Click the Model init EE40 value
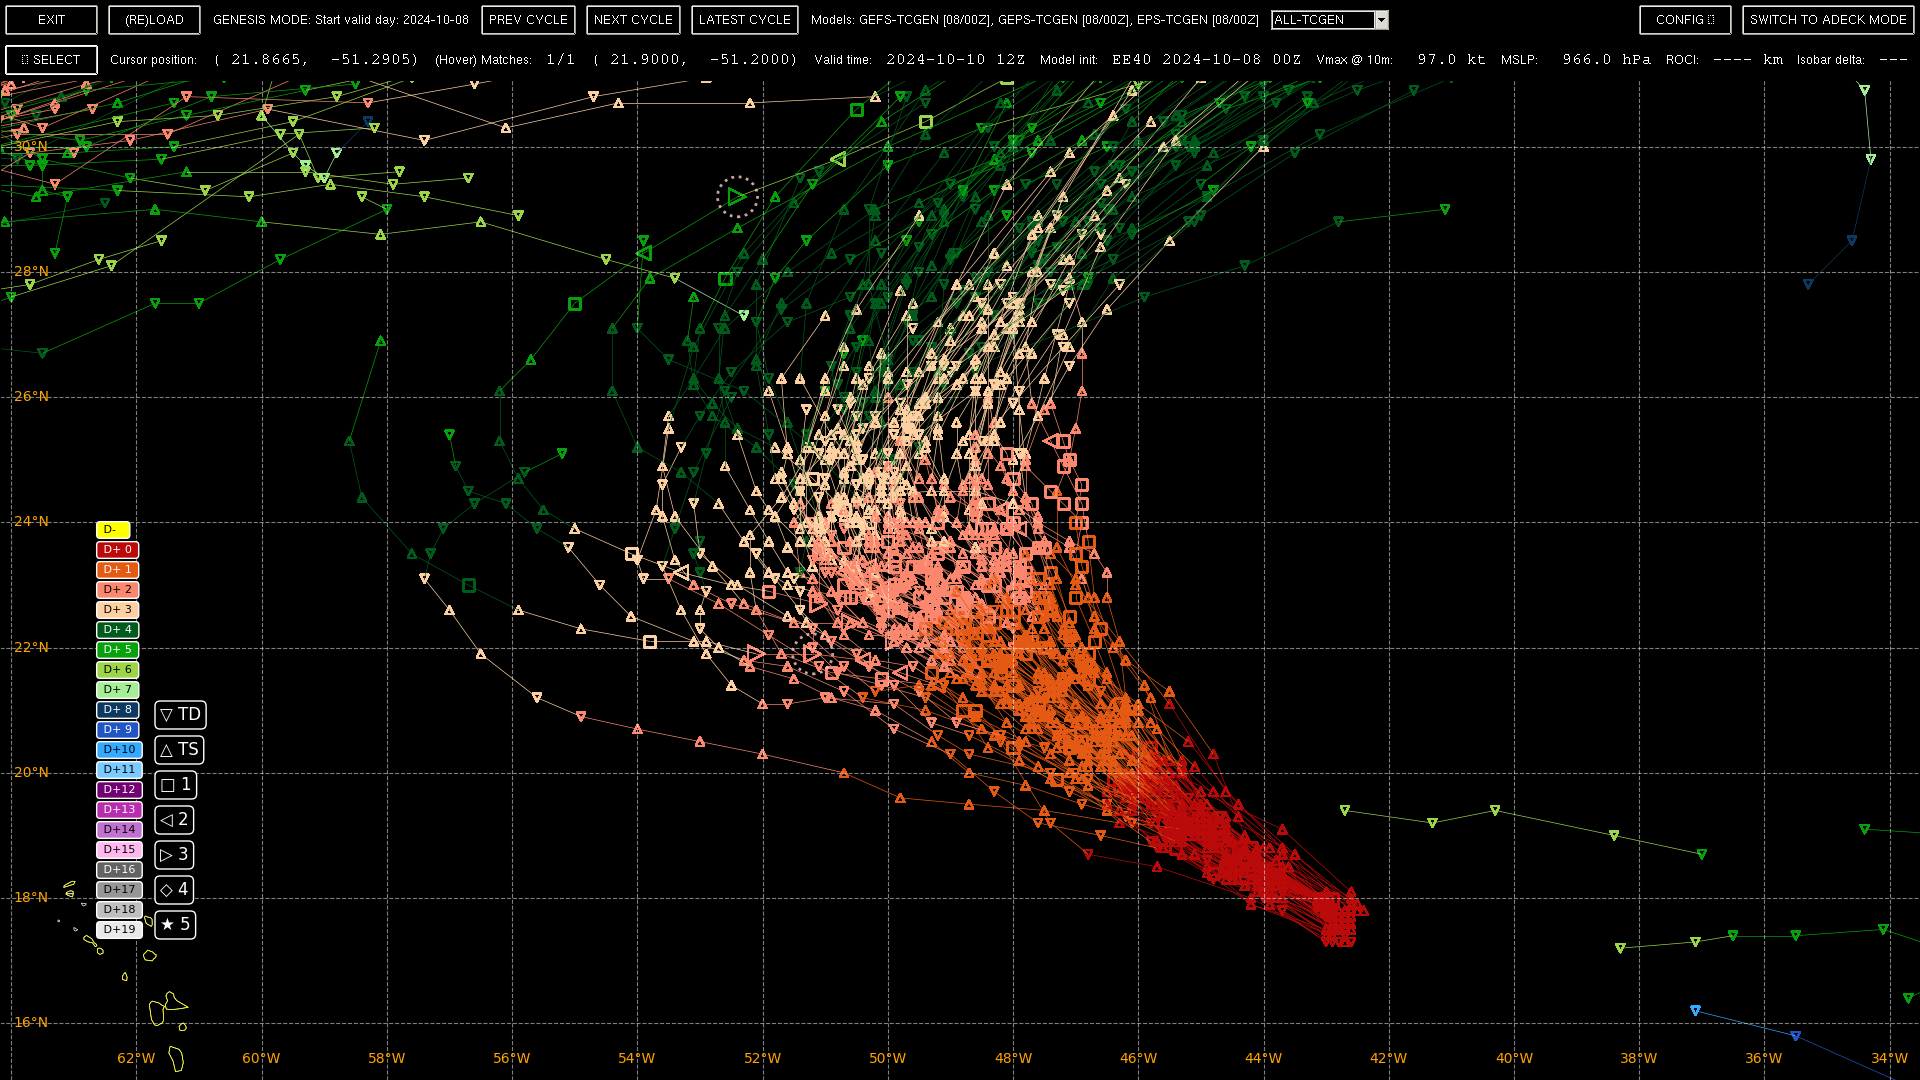 click(x=1207, y=60)
